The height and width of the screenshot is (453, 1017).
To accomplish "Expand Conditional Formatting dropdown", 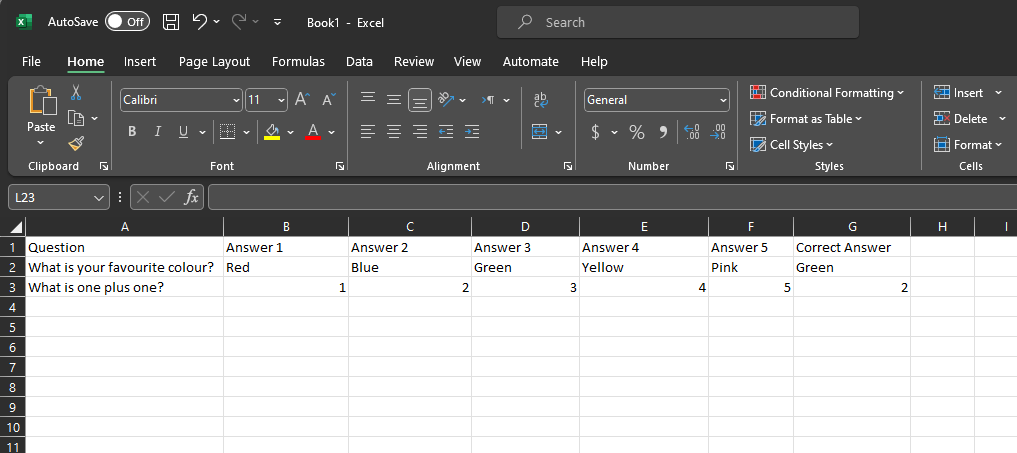I will [x=900, y=93].
